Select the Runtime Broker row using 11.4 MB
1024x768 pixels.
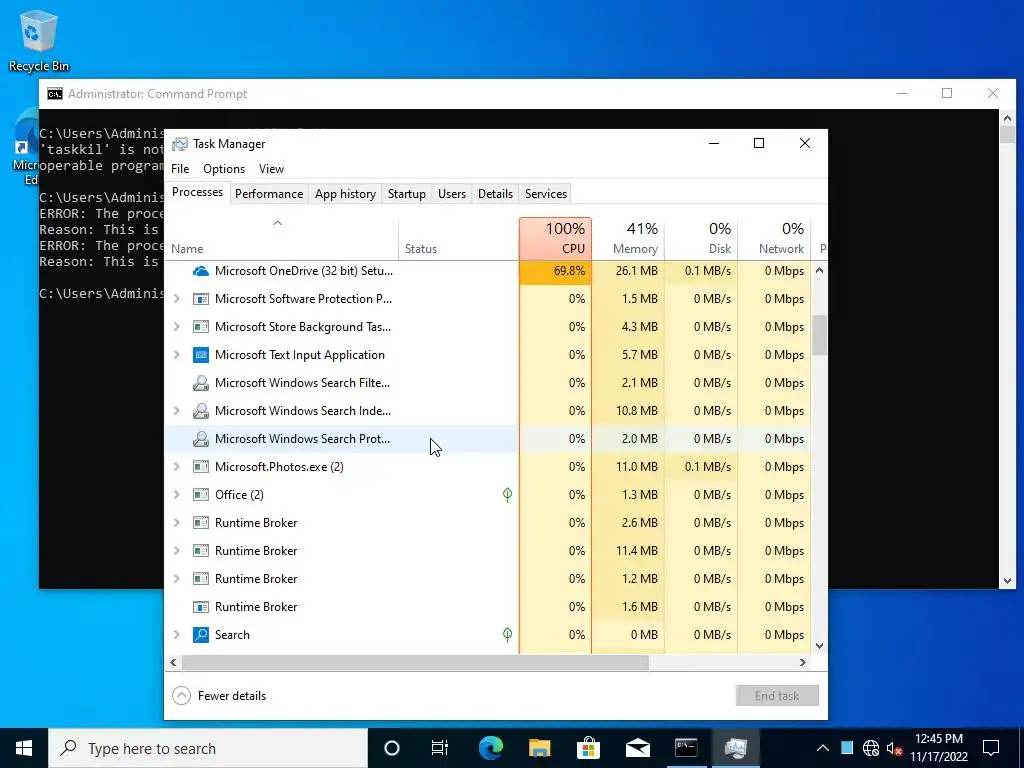(x=487, y=551)
